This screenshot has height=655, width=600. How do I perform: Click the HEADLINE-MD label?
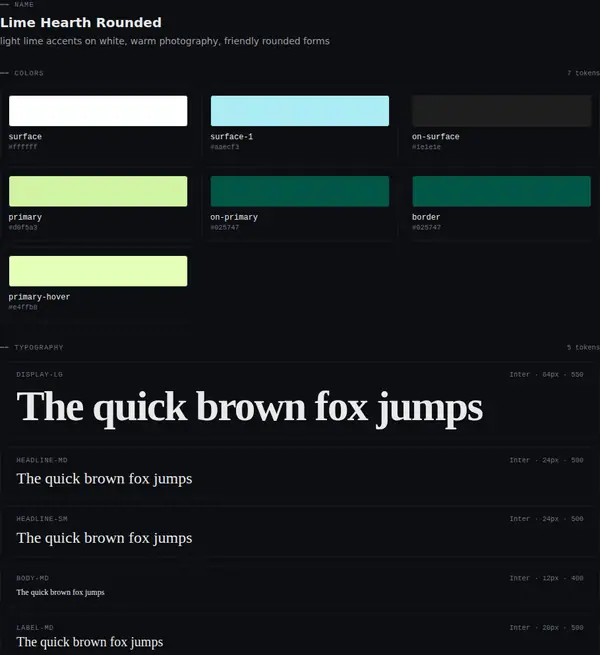42,460
